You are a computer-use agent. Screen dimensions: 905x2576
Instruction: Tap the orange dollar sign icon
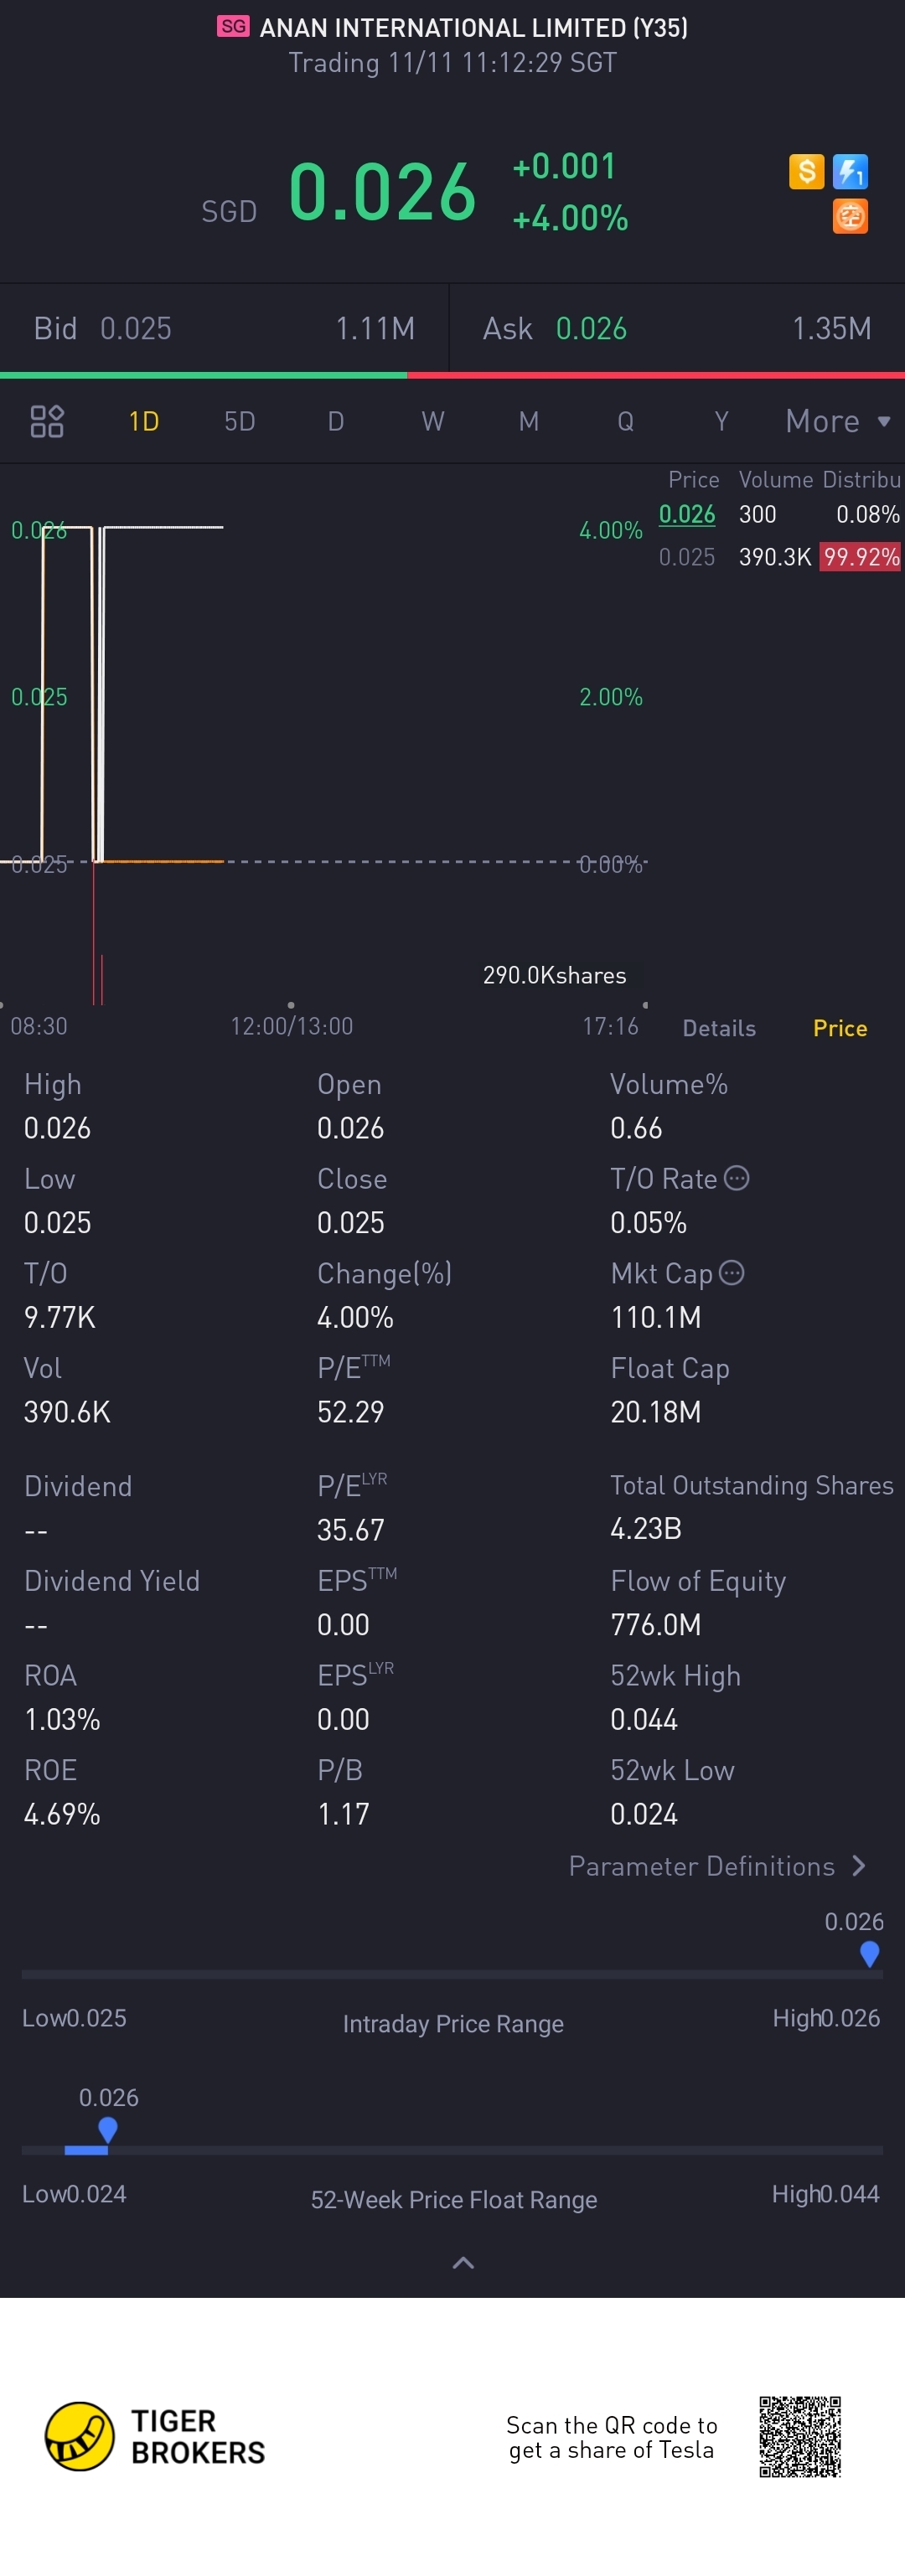click(x=806, y=171)
